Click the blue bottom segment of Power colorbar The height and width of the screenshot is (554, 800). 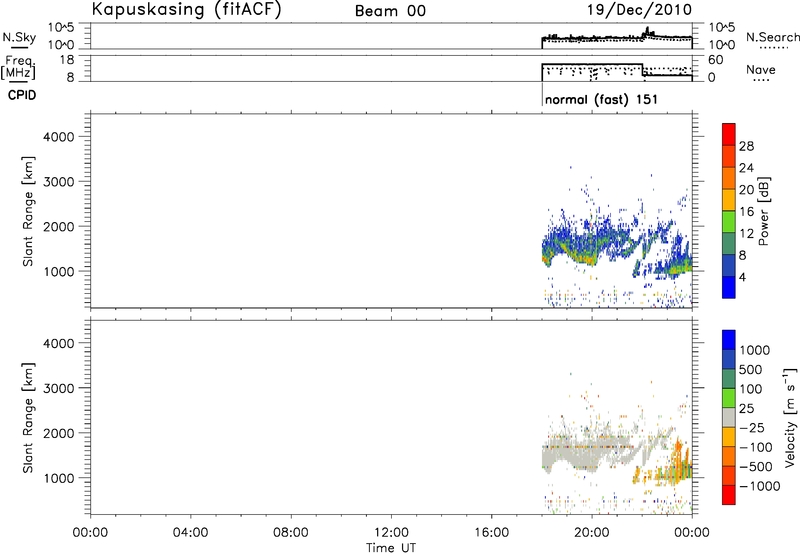click(729, 287)
